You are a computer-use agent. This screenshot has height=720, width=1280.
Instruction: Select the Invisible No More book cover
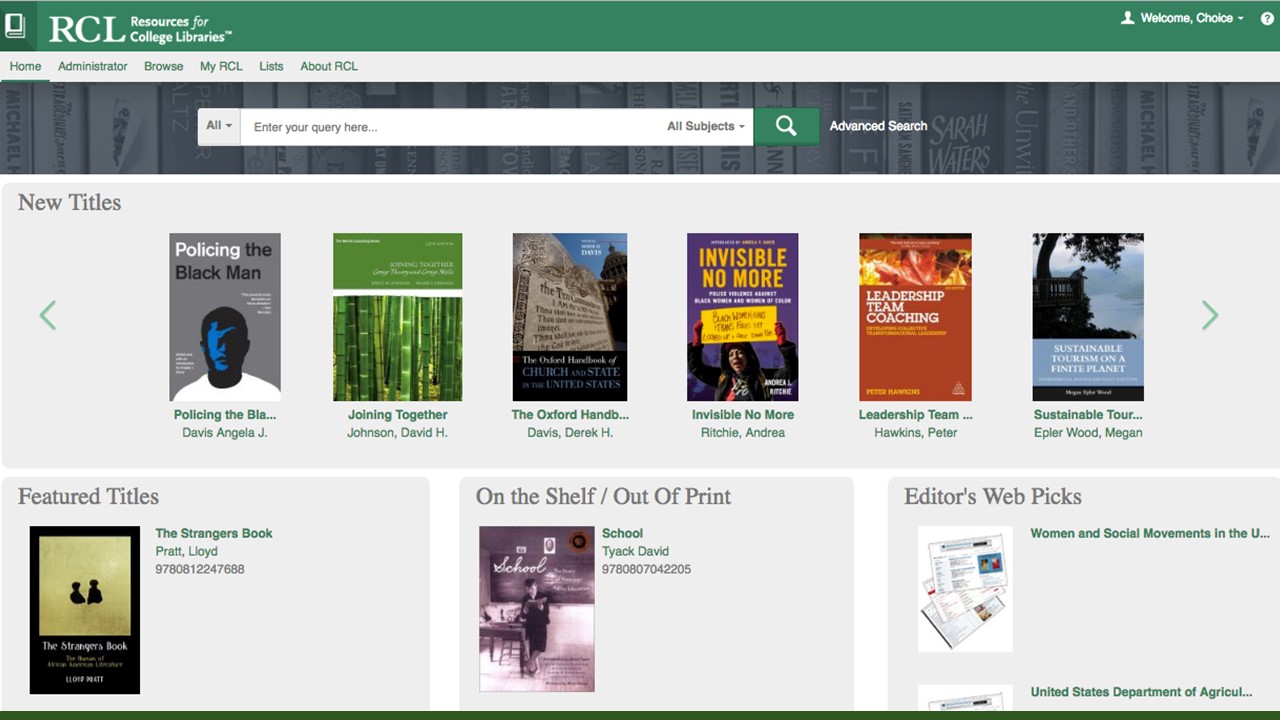coord(742,317)
